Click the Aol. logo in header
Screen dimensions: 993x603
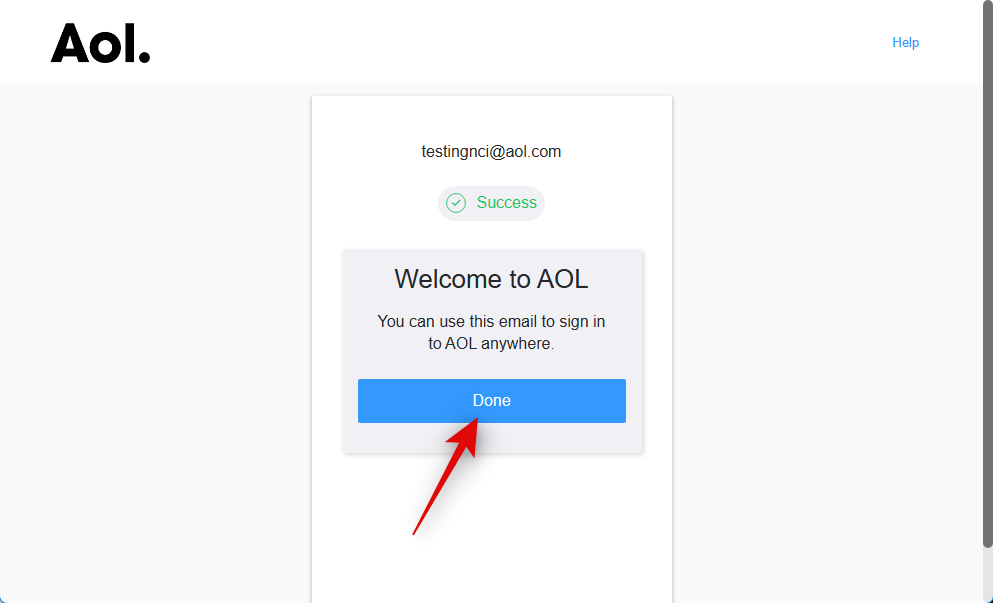100,43
